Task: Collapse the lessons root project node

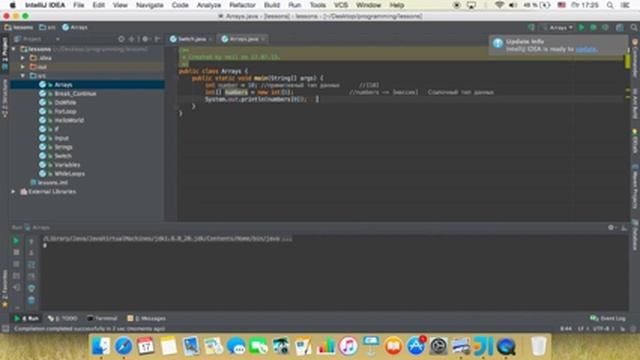Action: pos(14,49)
